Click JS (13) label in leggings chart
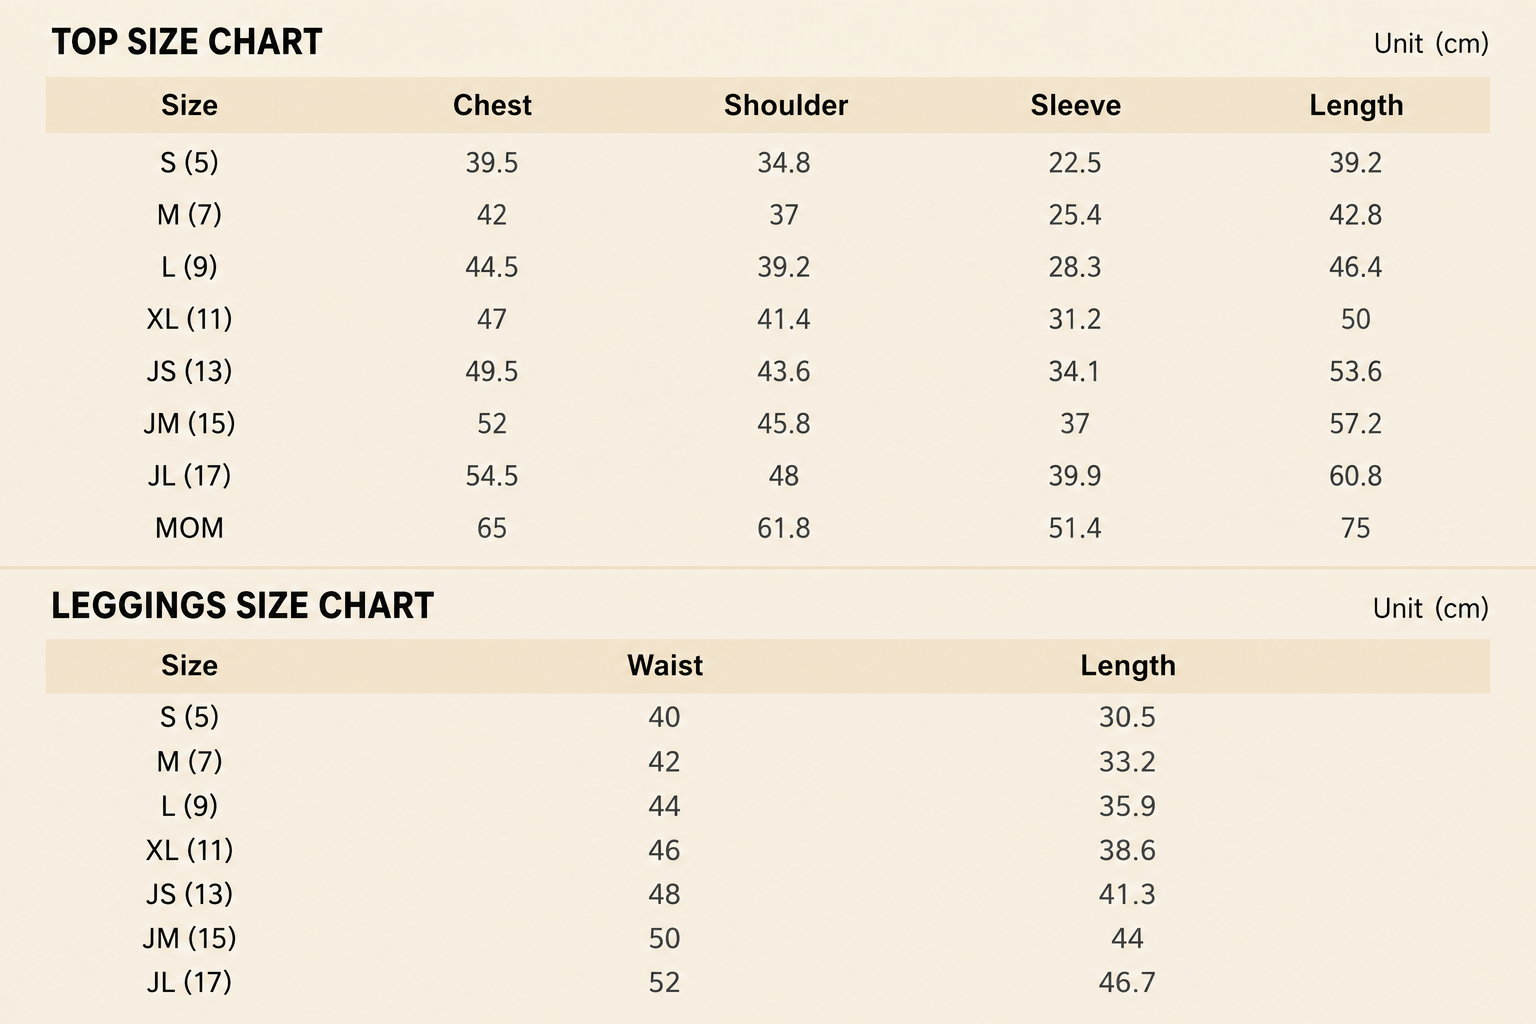 coord(189,894)
